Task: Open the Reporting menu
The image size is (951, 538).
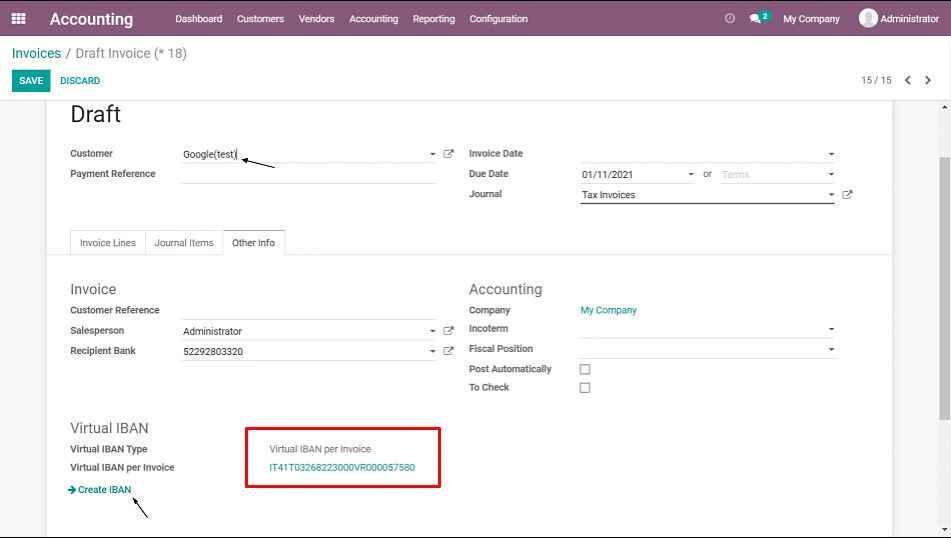Action: 433,18
